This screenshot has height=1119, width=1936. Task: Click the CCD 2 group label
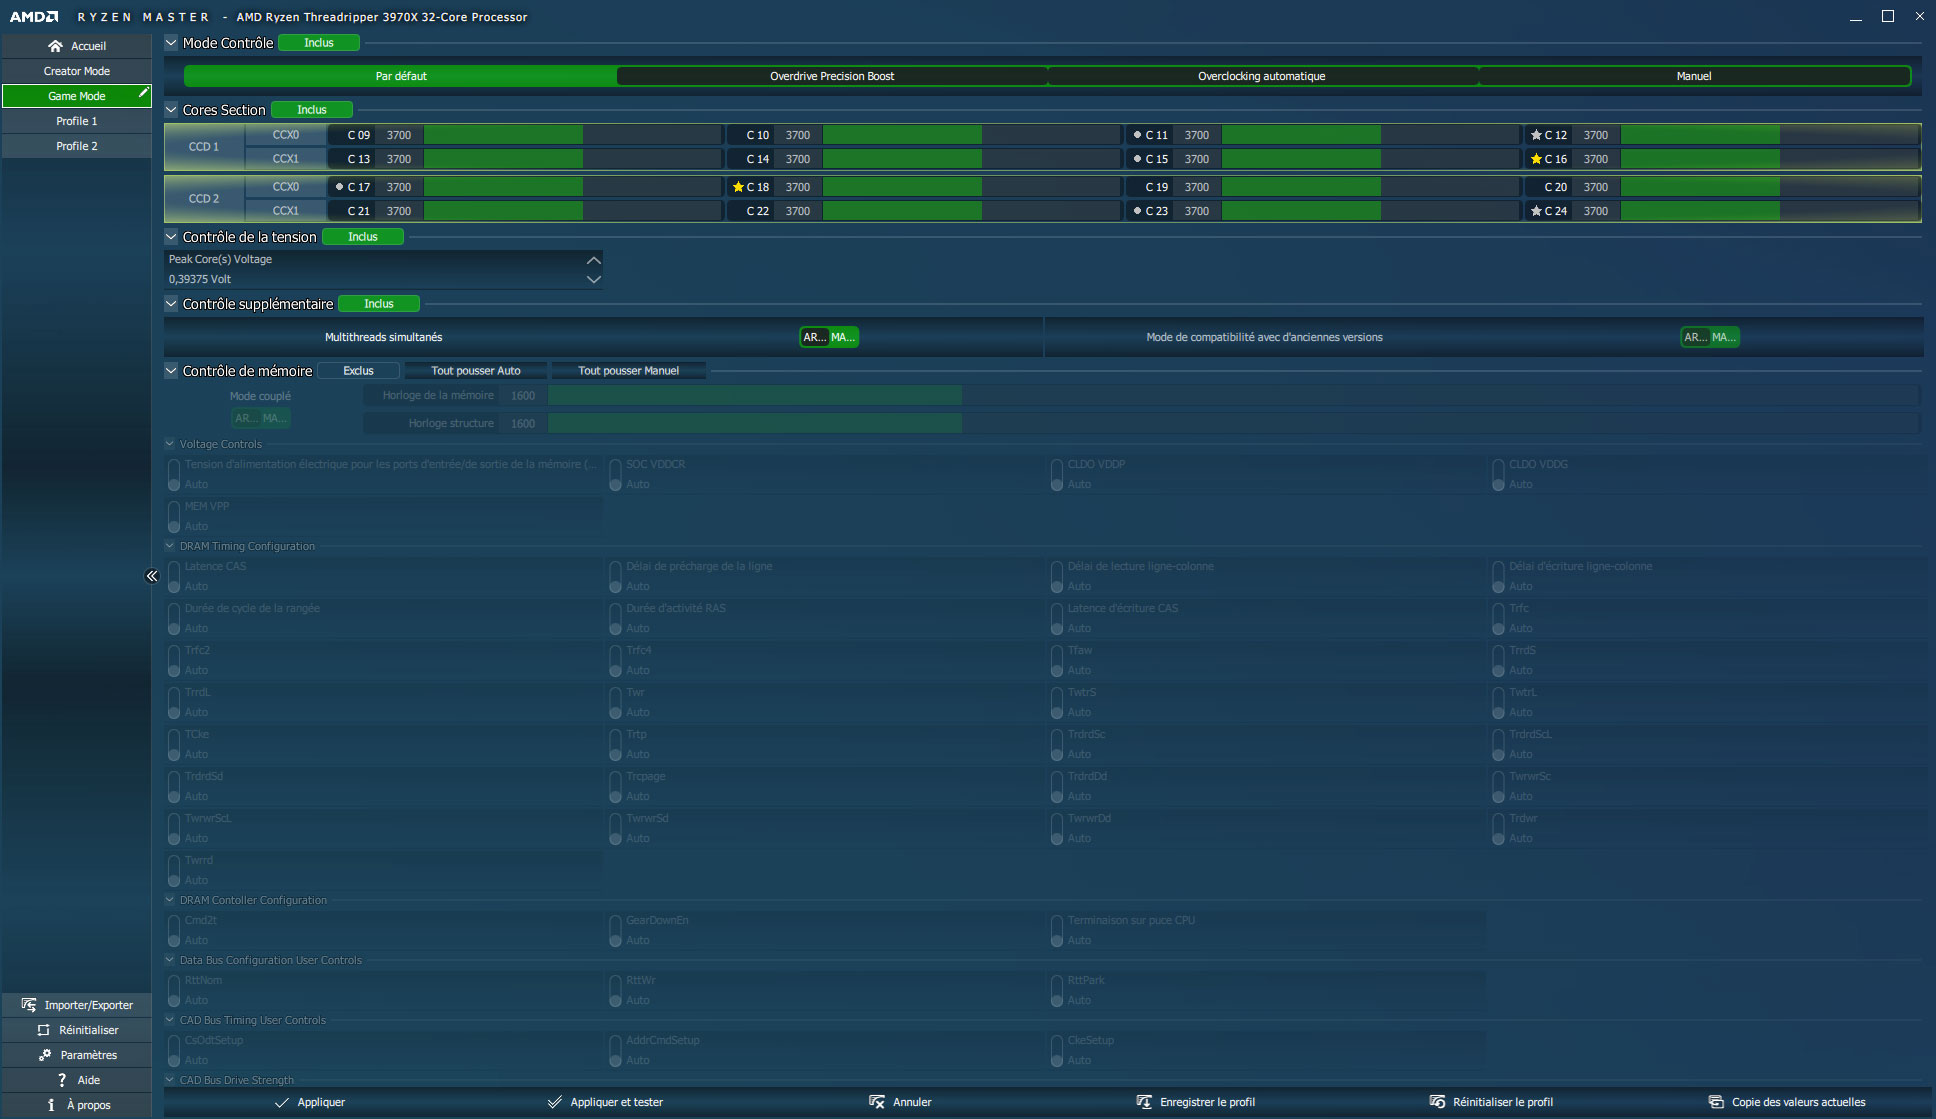[x=204, y=199]
